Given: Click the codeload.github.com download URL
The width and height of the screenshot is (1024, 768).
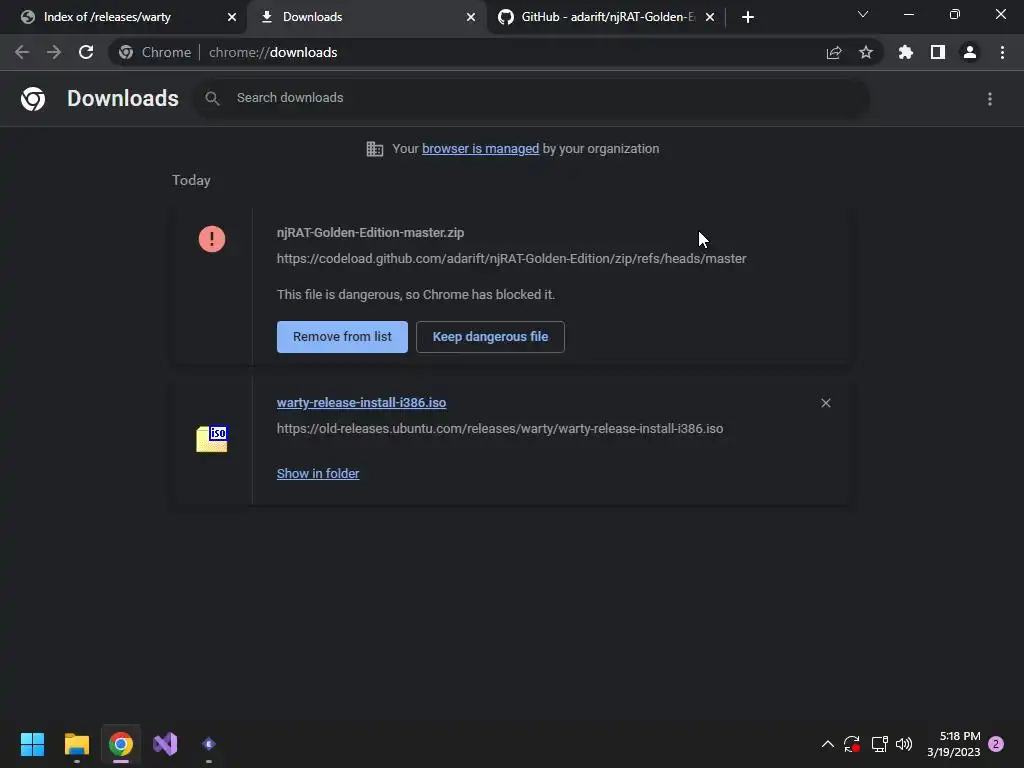Looking at the screenshot, I should coord(511,259).
